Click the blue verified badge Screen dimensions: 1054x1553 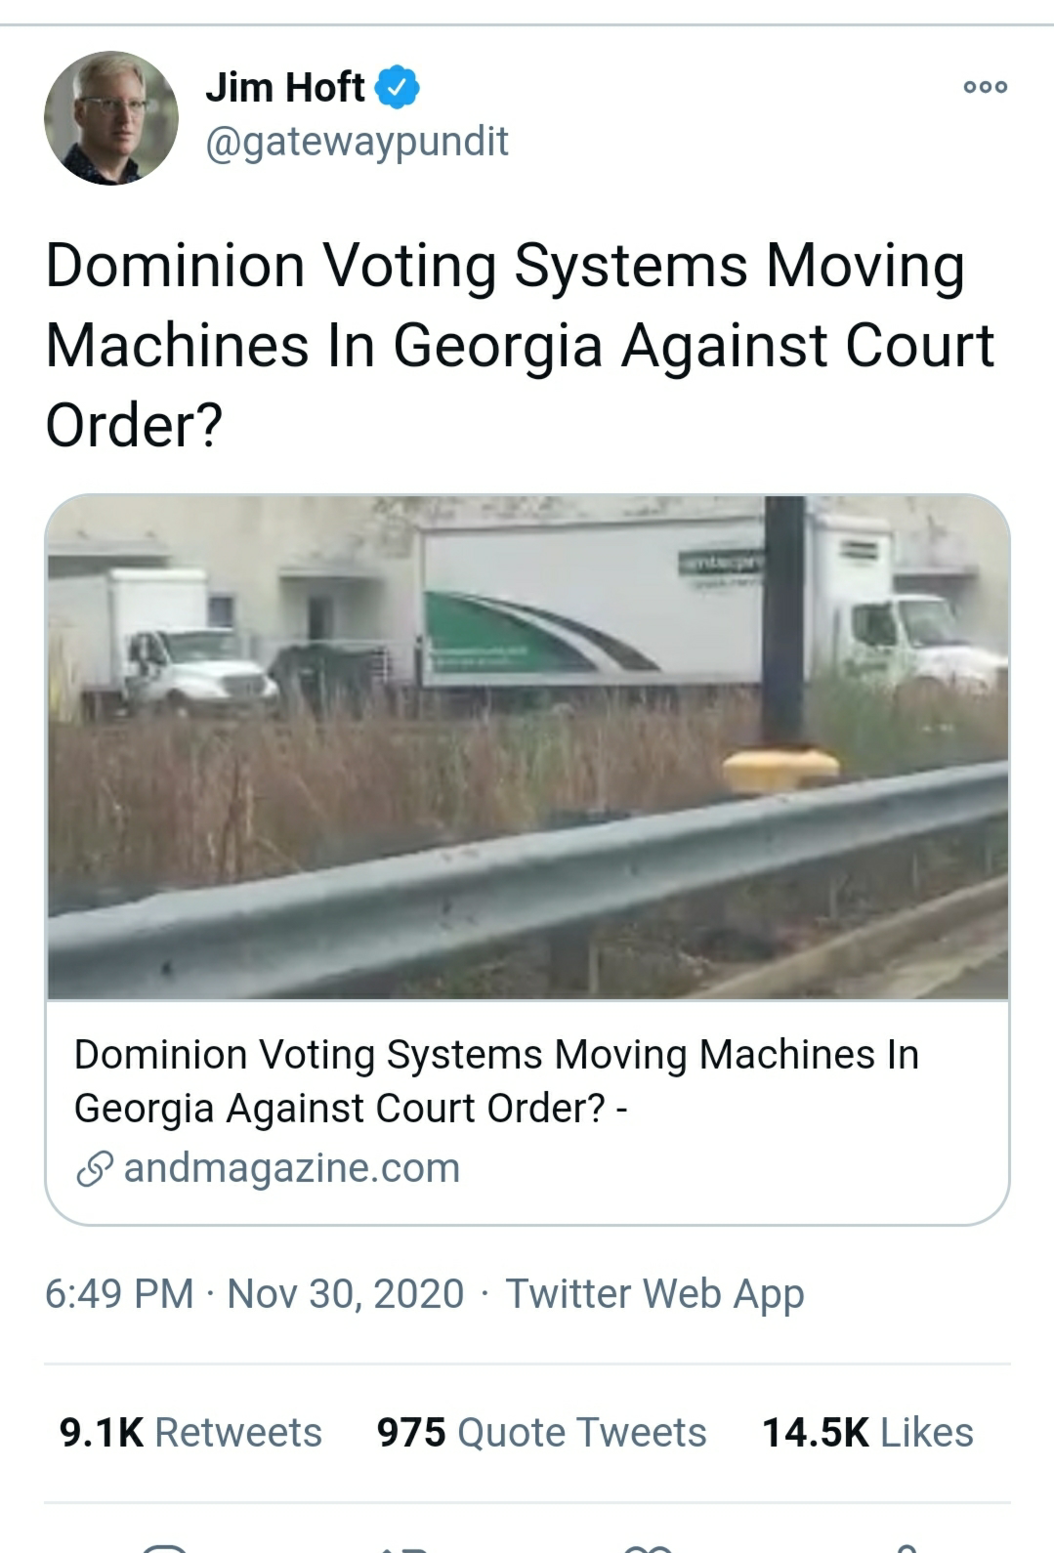tap(397, 88)
